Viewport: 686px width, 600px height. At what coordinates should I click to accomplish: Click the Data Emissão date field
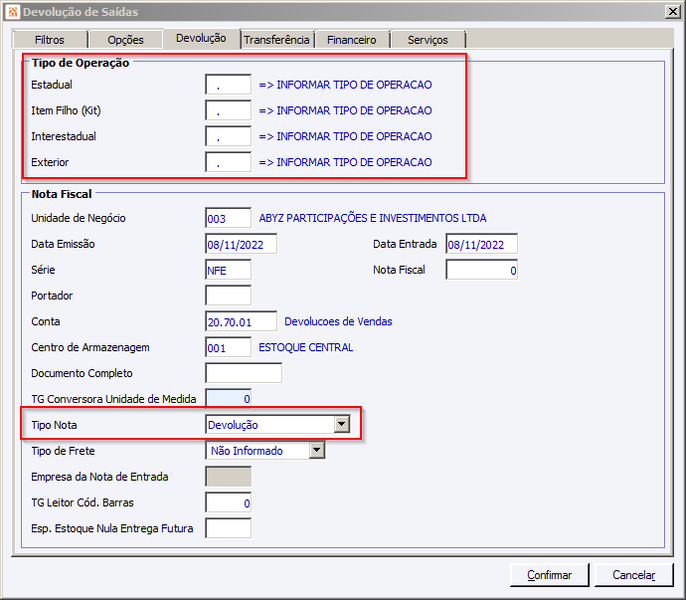click(241, 244)
